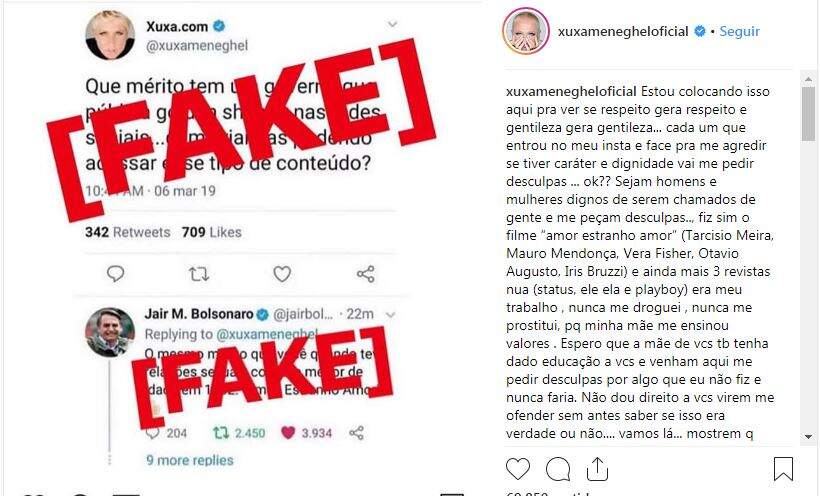The height and width of the screenshot is (496, 820).
Task: Click share icon on Bolsonaro reply
Action: (x=357, y=433)
